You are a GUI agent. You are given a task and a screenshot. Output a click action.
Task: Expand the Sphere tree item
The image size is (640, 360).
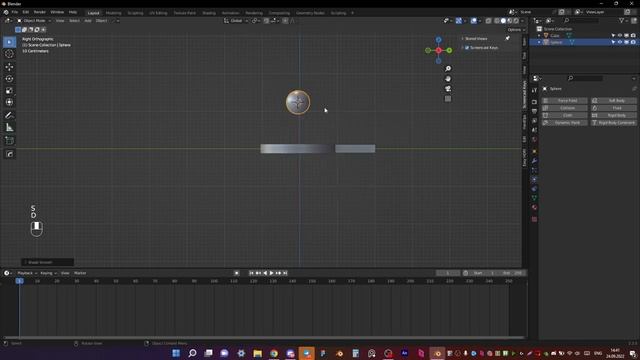[539, 42]
